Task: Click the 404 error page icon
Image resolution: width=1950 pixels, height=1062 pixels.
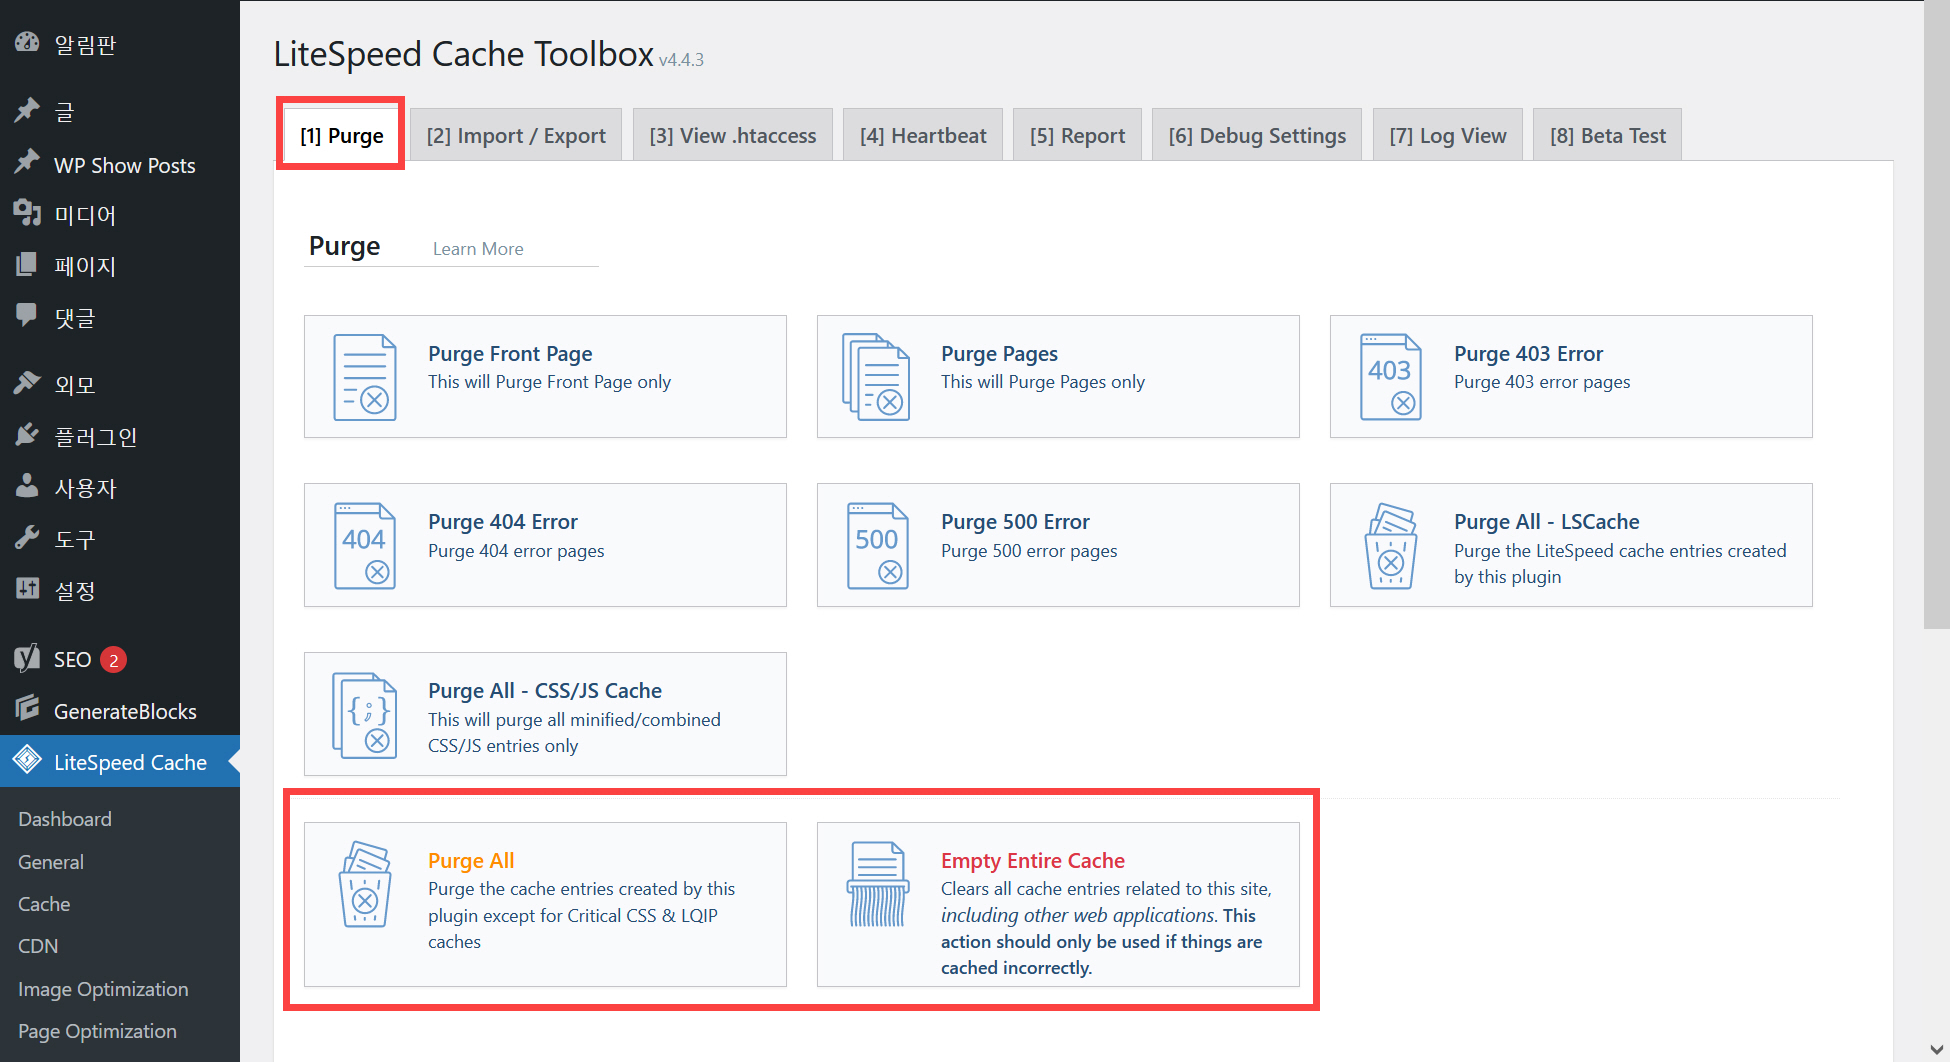Action: click(x=365, y=545)
